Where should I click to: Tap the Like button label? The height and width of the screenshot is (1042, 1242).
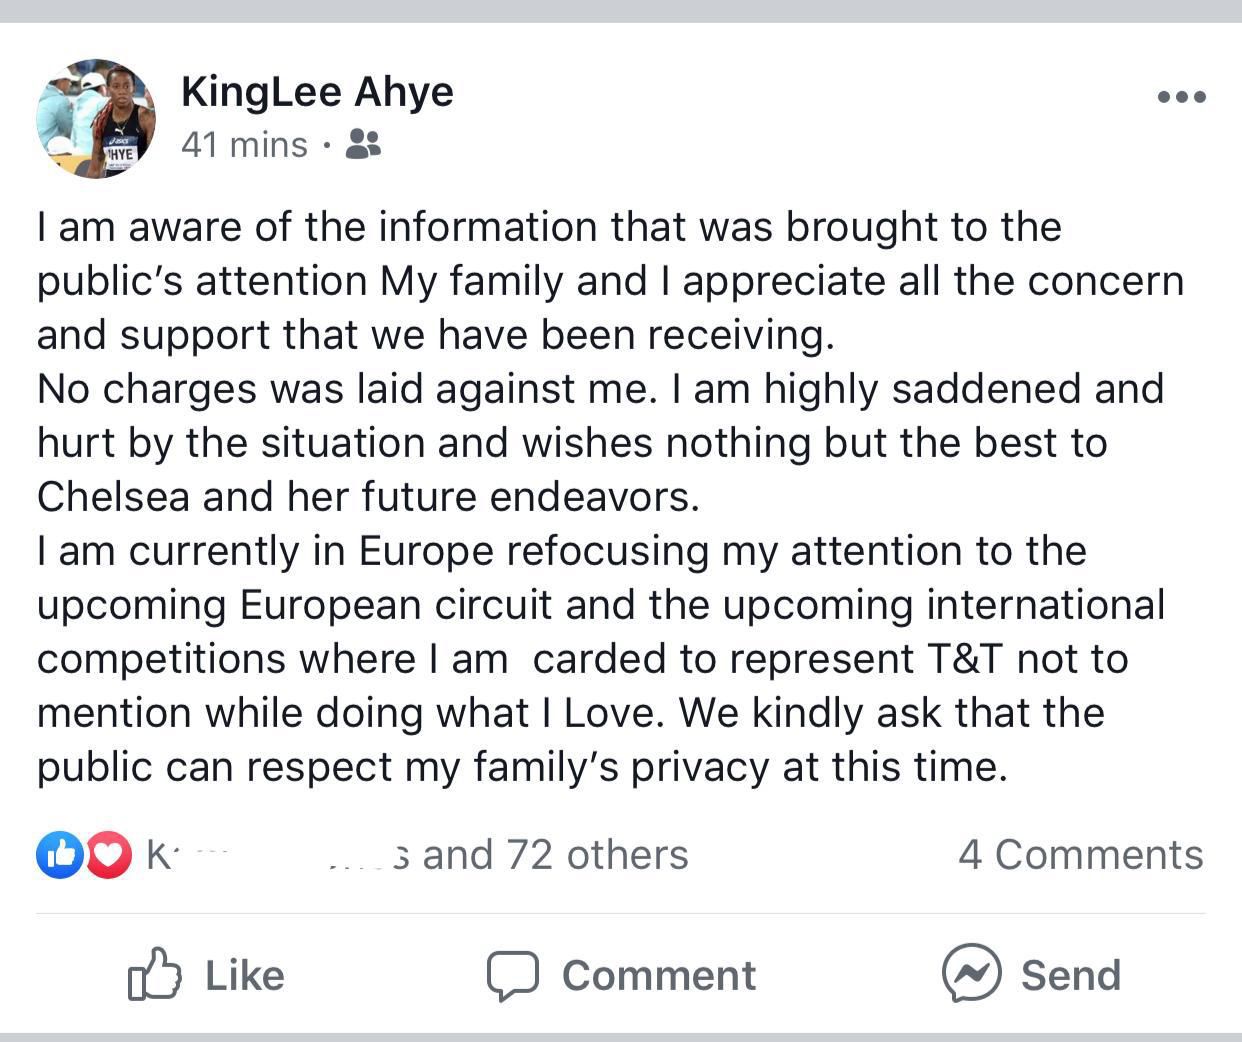coord(245,975)
